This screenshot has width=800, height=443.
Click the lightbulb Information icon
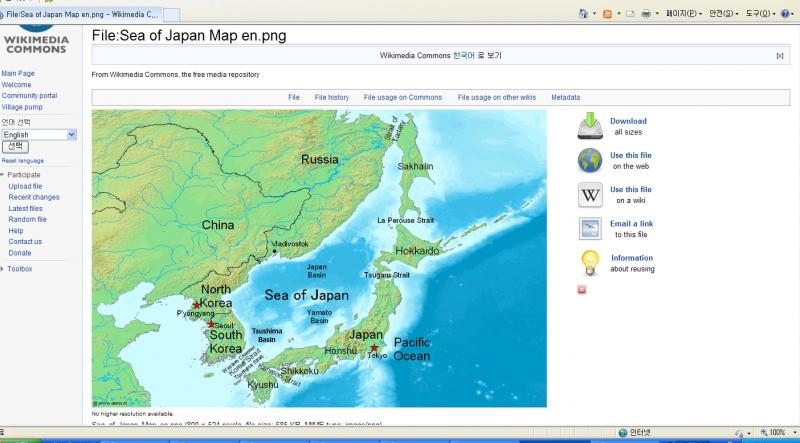click(590, 263)
